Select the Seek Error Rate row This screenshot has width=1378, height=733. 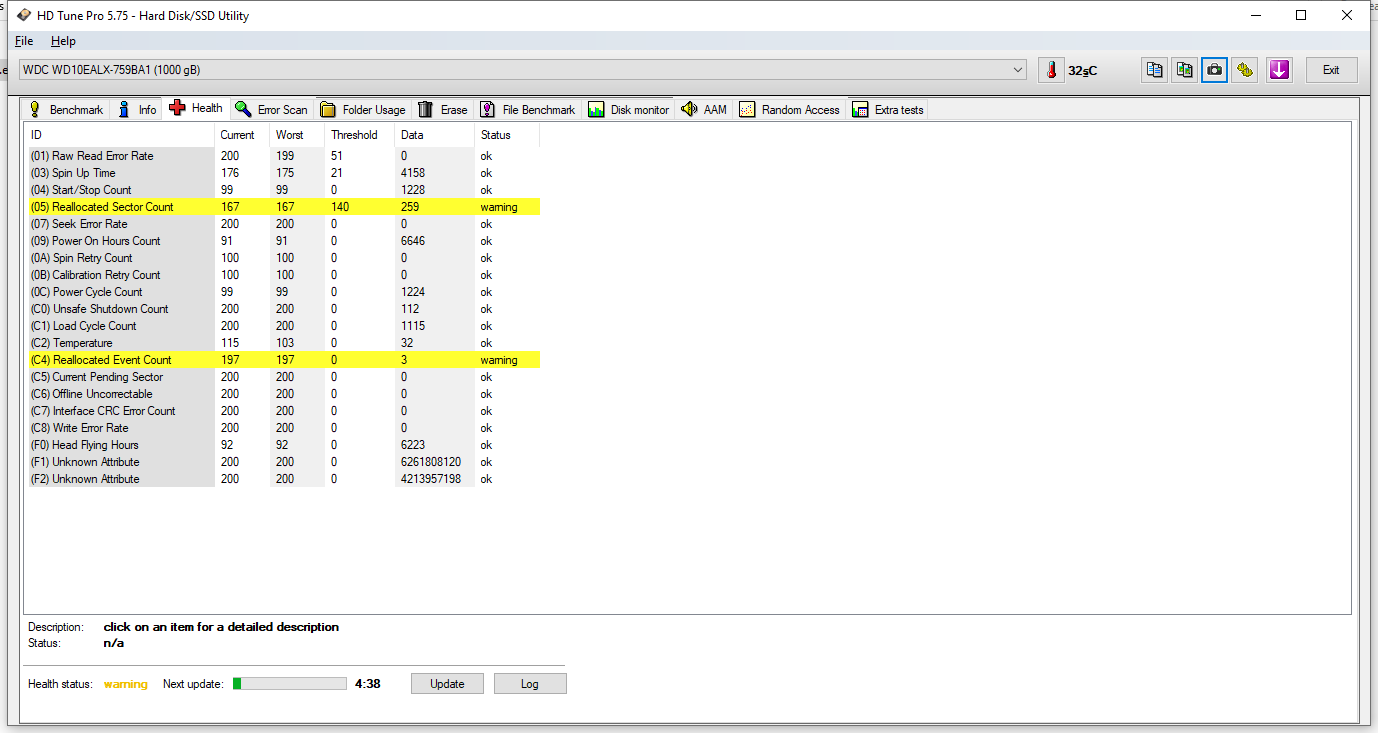(283, 224)
